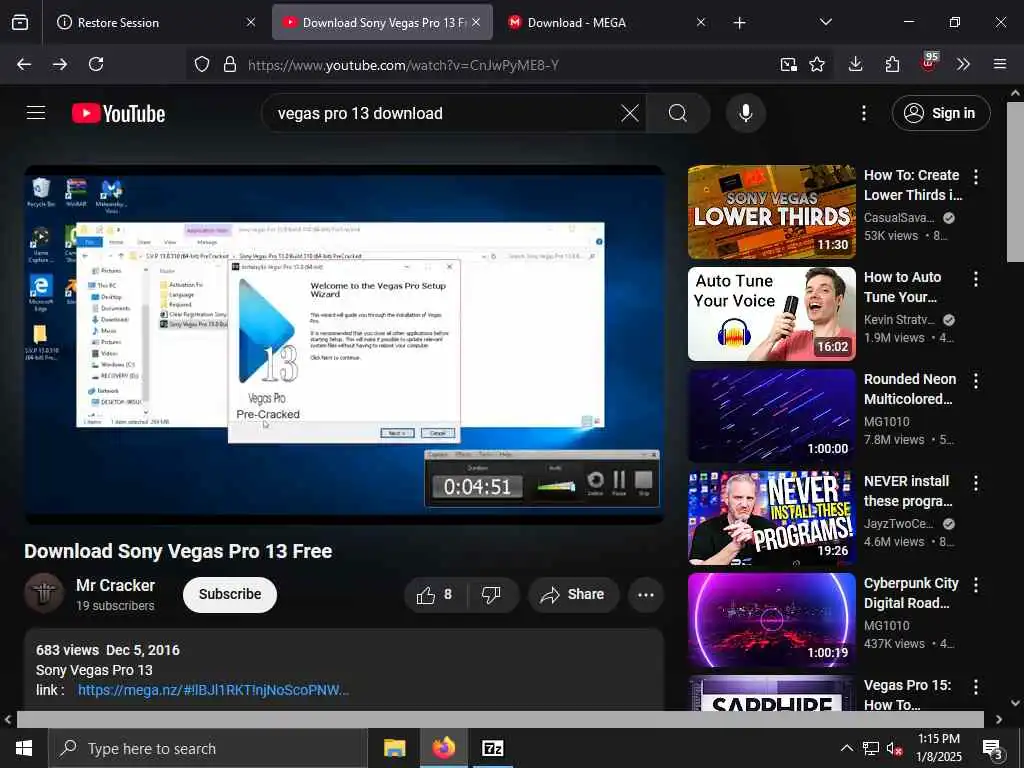
Task: Open YouTube settings three-dot menu
Action: pyautogui.click(x=864, y=113)
